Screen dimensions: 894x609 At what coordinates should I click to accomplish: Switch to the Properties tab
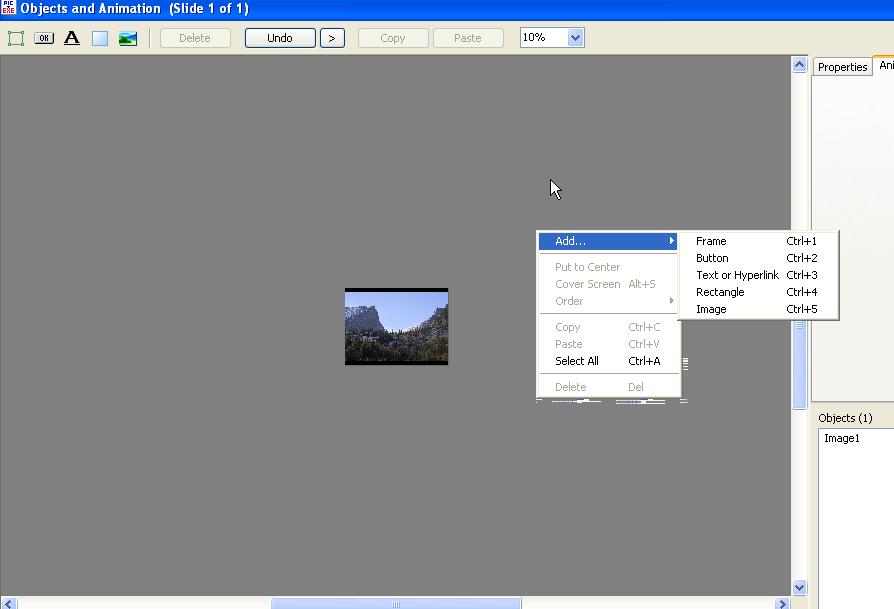click(x=842, y=67)
